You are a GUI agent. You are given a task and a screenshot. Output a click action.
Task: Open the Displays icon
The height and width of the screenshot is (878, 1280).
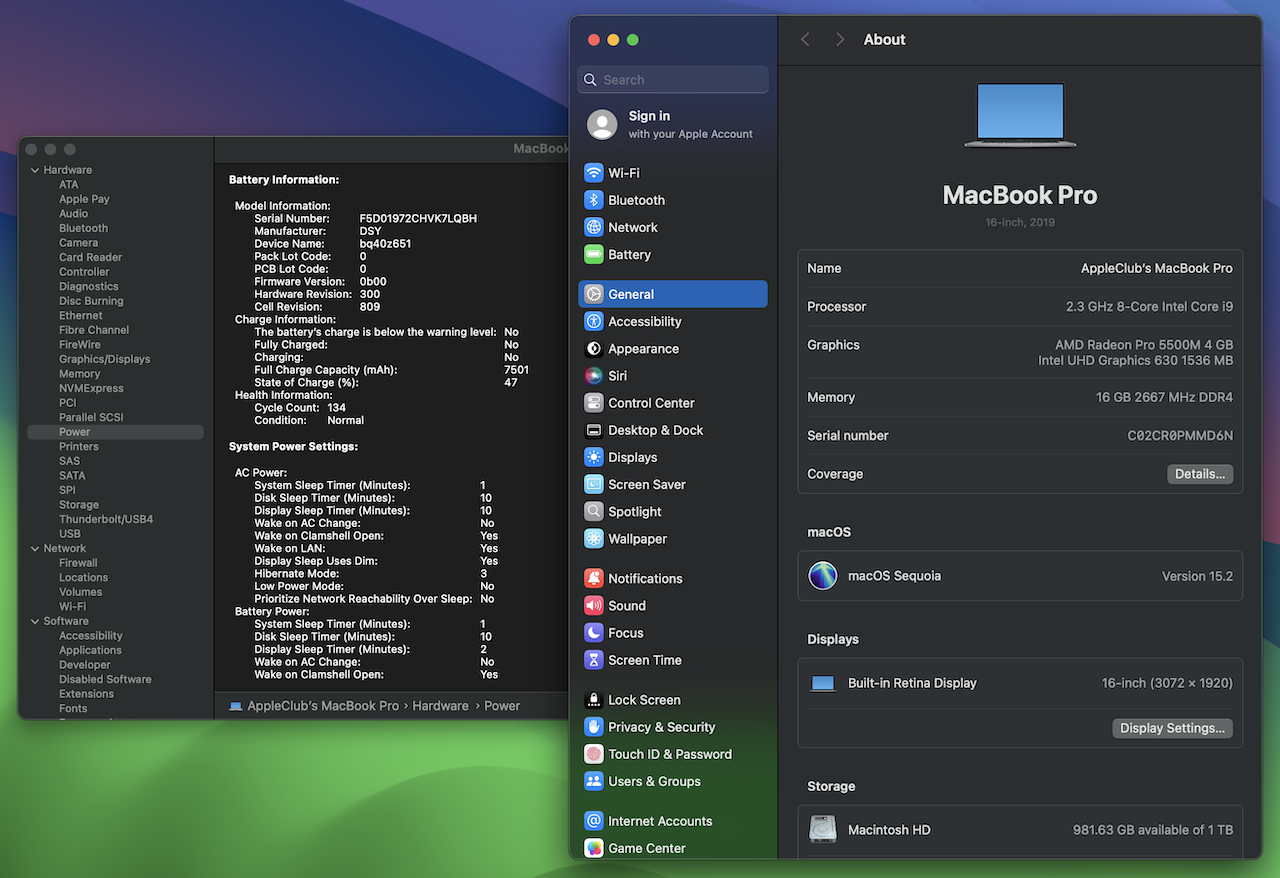(x=594, y=457)
